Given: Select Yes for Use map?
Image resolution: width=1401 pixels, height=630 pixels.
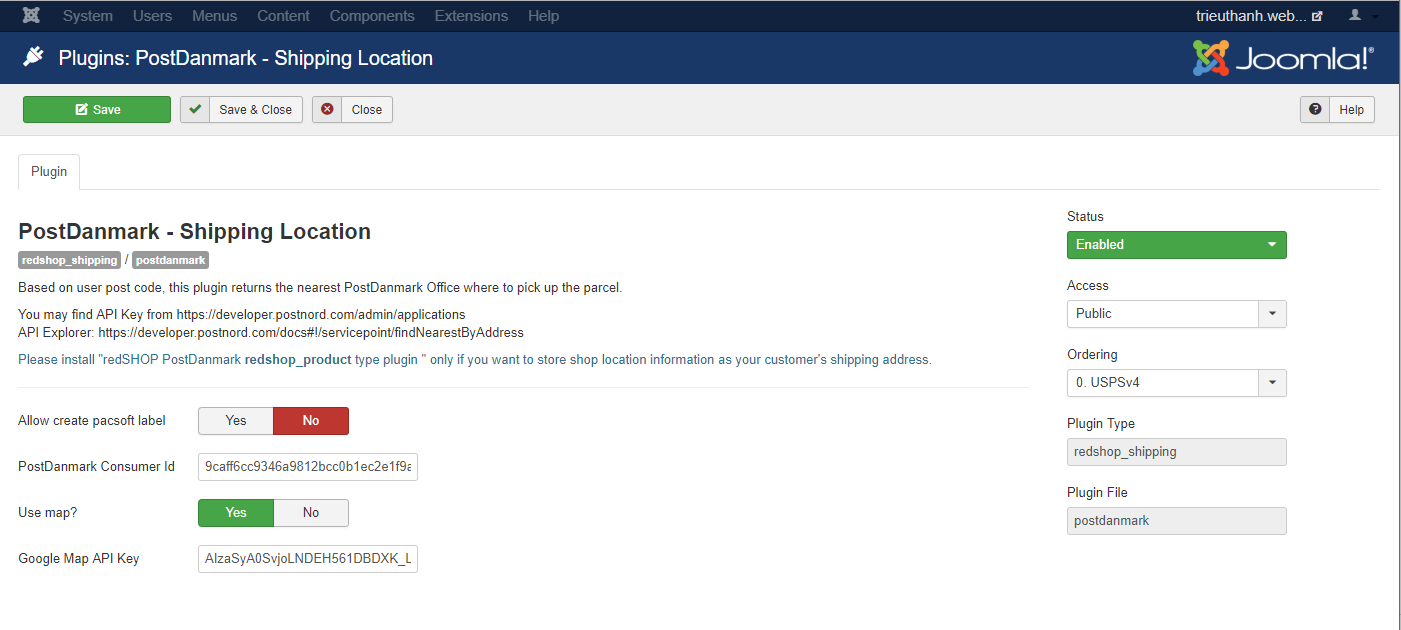Looking at the screenshot, I should [236, 513].
